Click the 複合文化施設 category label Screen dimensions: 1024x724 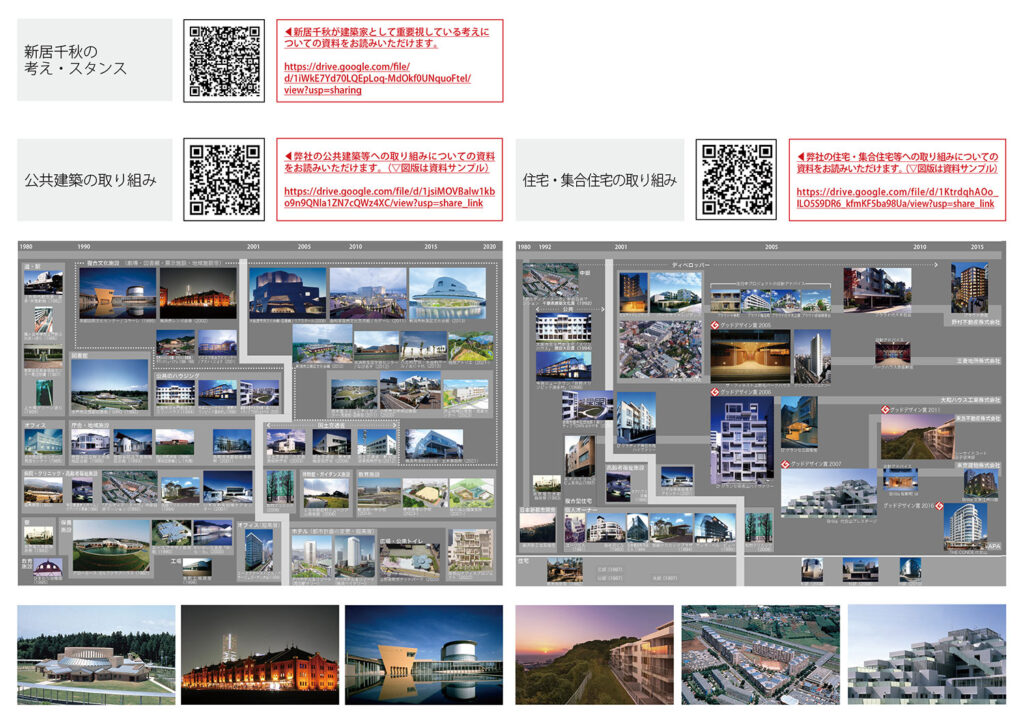(x=103, y=263)
